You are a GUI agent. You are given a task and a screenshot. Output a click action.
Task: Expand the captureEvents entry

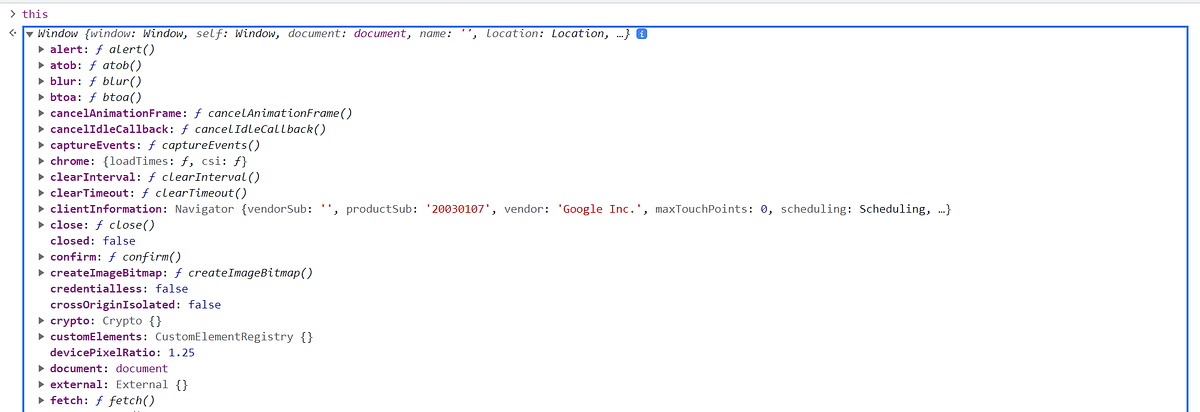(x=41, y=145)
